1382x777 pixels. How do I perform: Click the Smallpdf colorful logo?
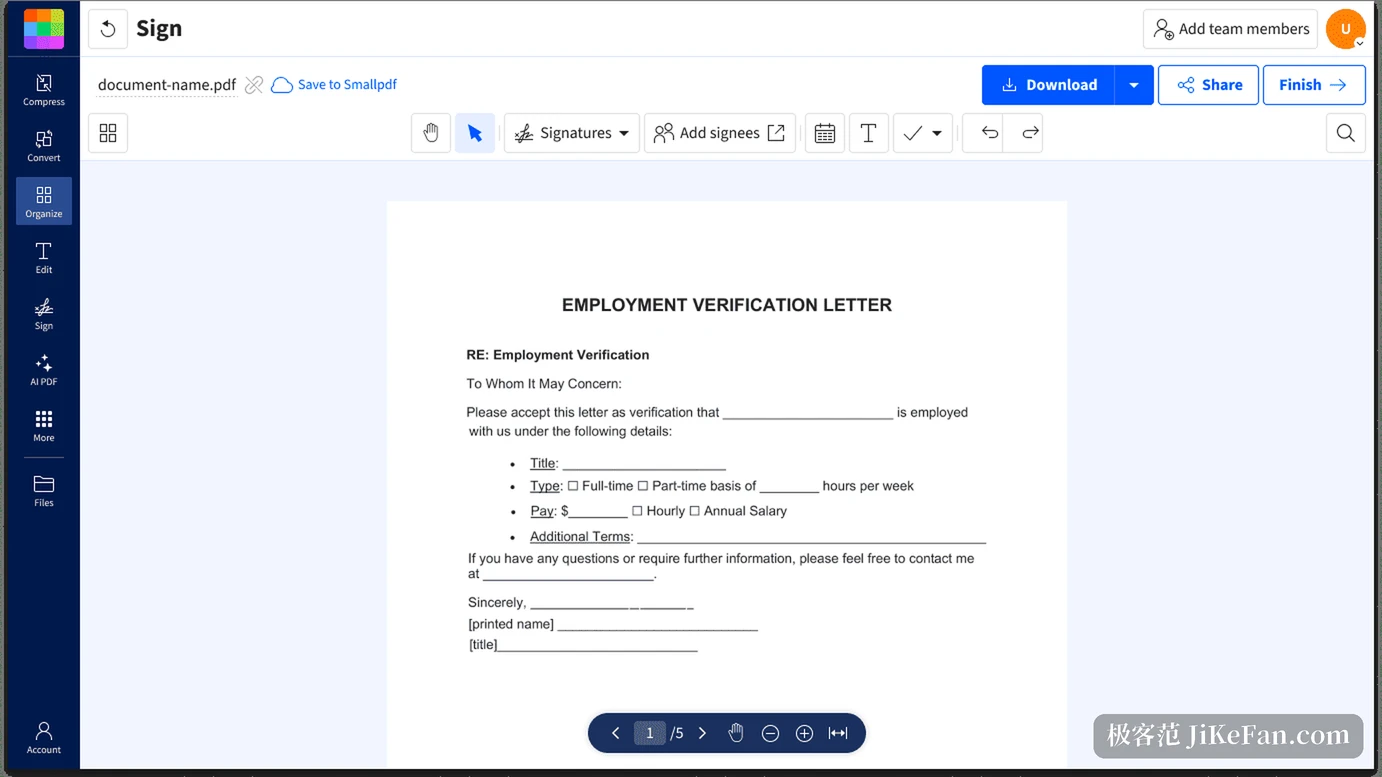click(x=44, y=29)
